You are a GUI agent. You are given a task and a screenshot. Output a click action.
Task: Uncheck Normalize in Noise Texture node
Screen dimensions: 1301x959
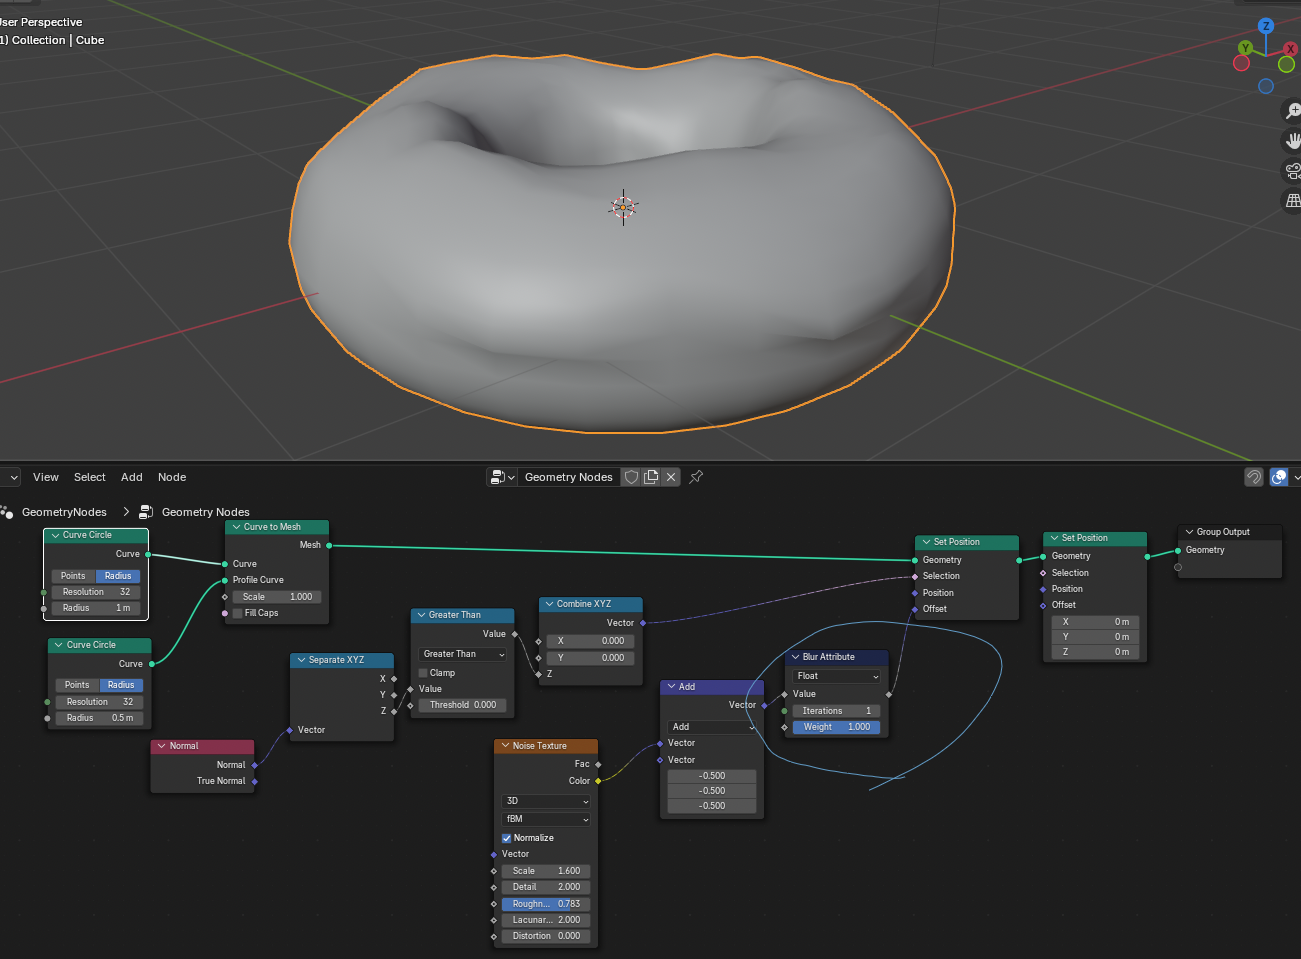pos(507,838)
